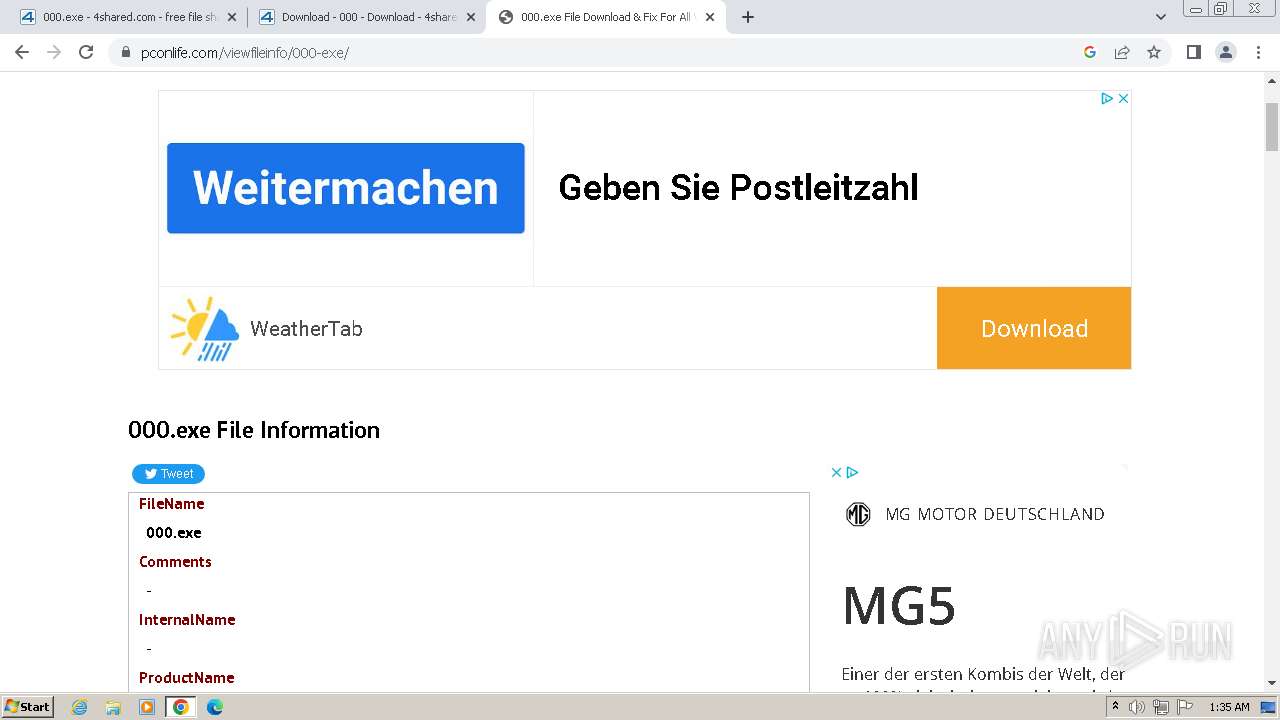Open the network tray icon
Viewport: 1280px width, 720px height.
click(x=1161, y=707)
